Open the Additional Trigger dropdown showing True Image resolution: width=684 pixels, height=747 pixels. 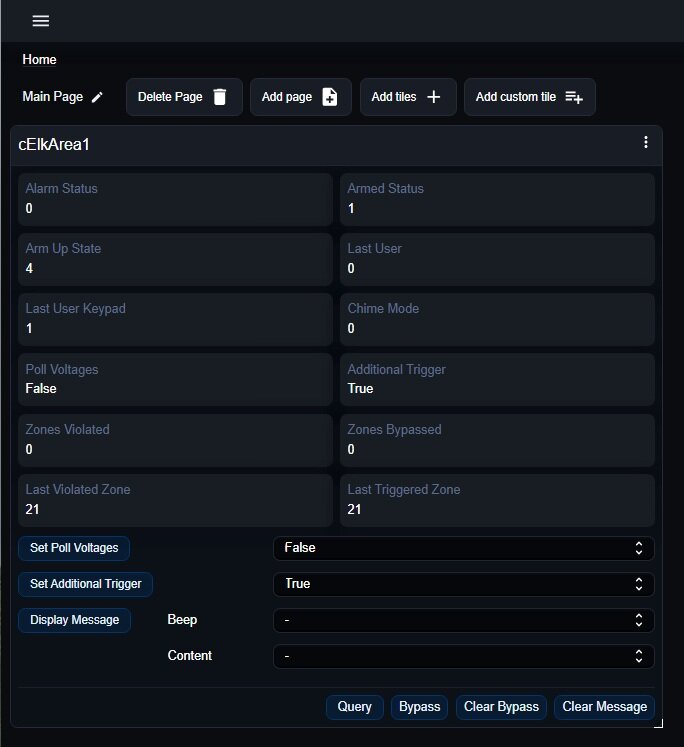pyautogui.click(x=463, y=584)
